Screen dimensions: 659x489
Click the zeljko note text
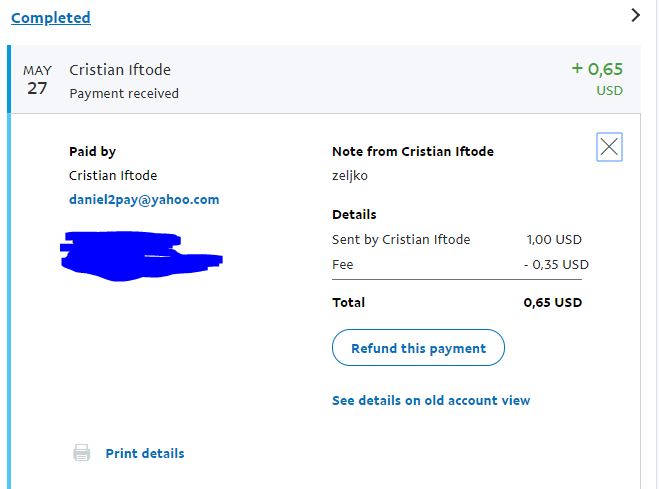[x=350, y=176]
